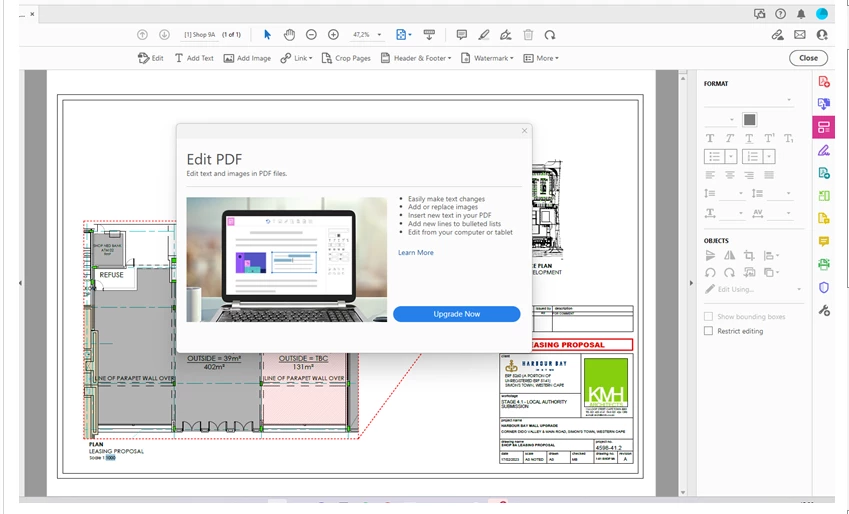Open Fill & Sign purple pen tool
The image size is (849, 514).
[824, 150]
